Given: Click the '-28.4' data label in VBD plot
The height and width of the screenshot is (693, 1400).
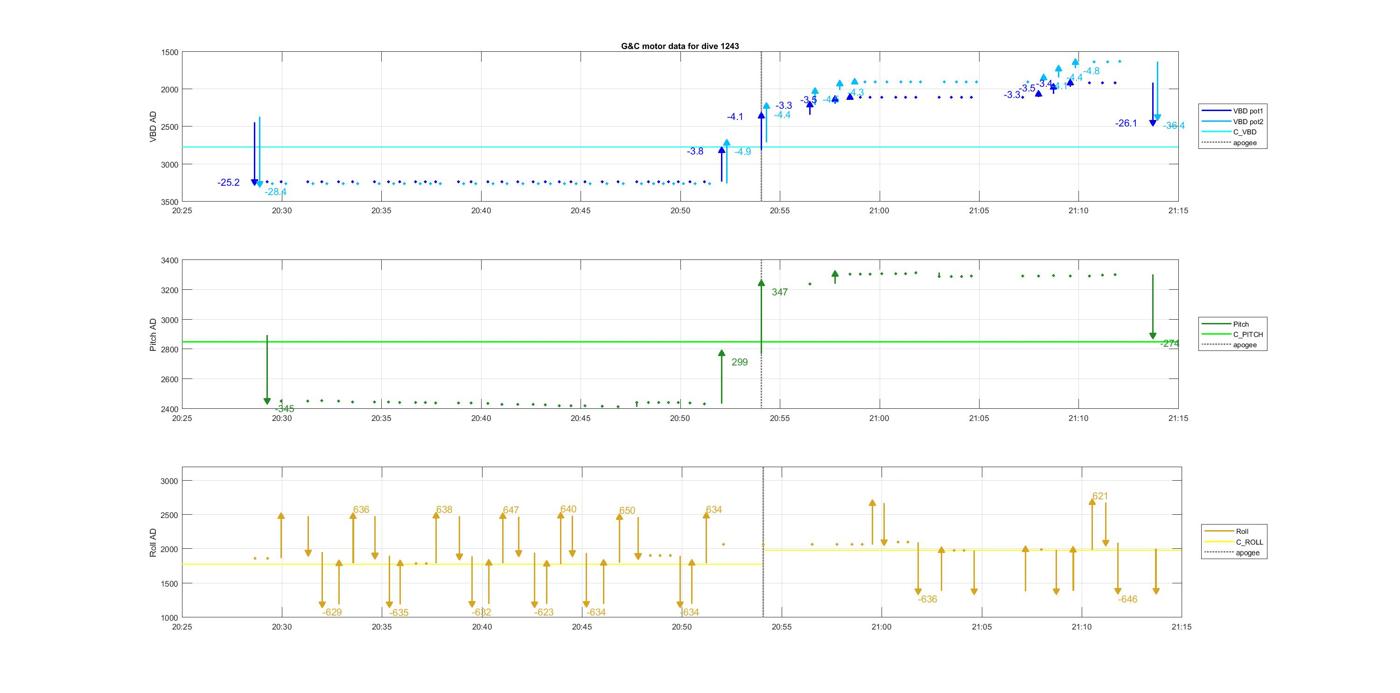Looking at the screenshot, I should pyautogui.click(x=276, y=192).
